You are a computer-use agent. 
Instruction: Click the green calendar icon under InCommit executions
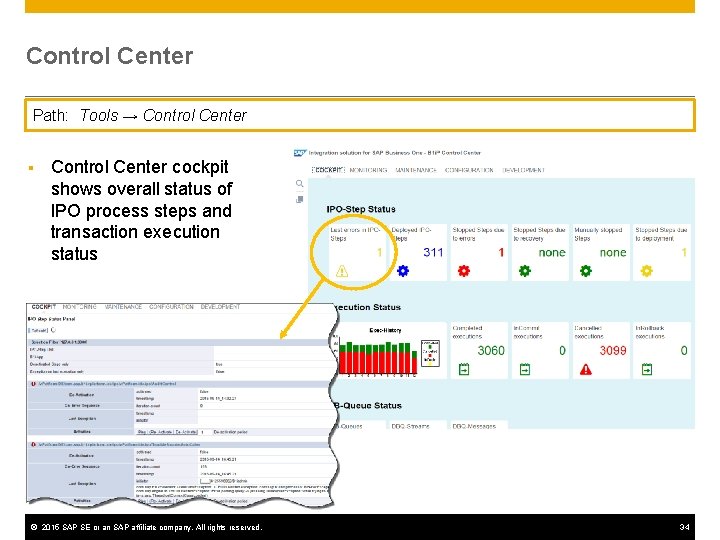(x=525, y=369)
